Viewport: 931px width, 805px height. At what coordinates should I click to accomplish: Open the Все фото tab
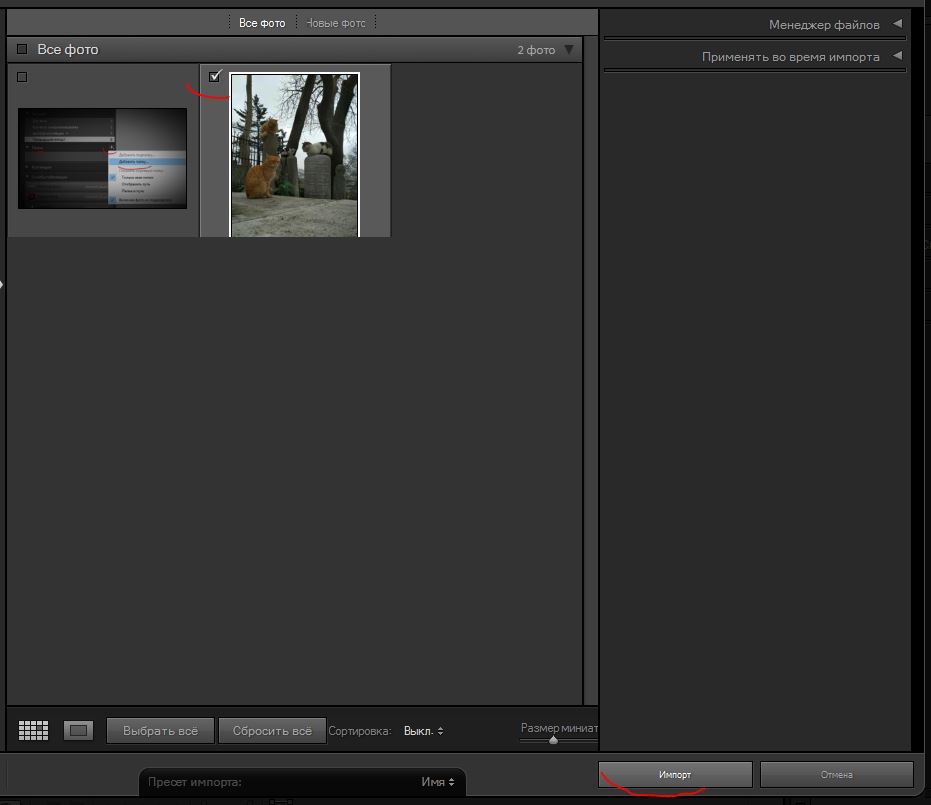262,22
